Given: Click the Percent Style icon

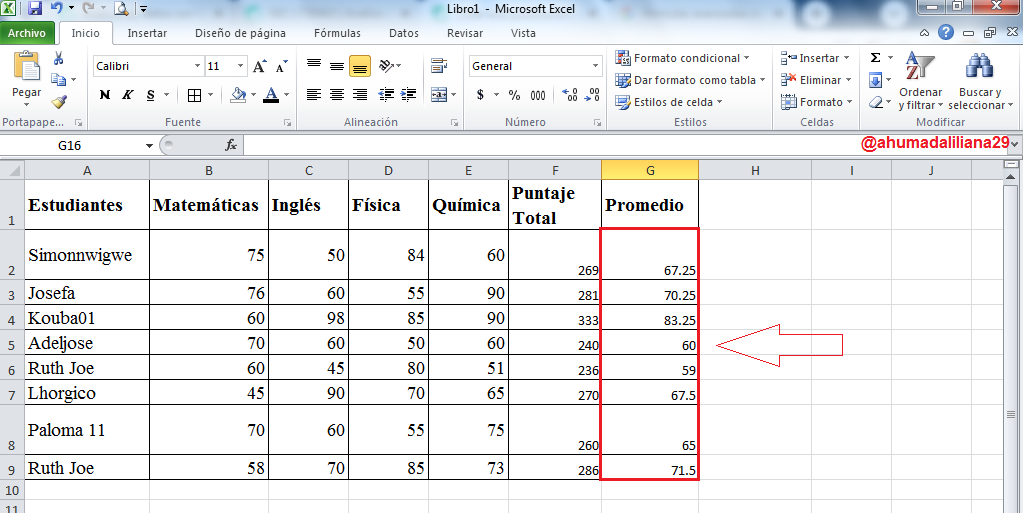Looking at the screenshot, I should pyautogui.click(x=515, y=95).
